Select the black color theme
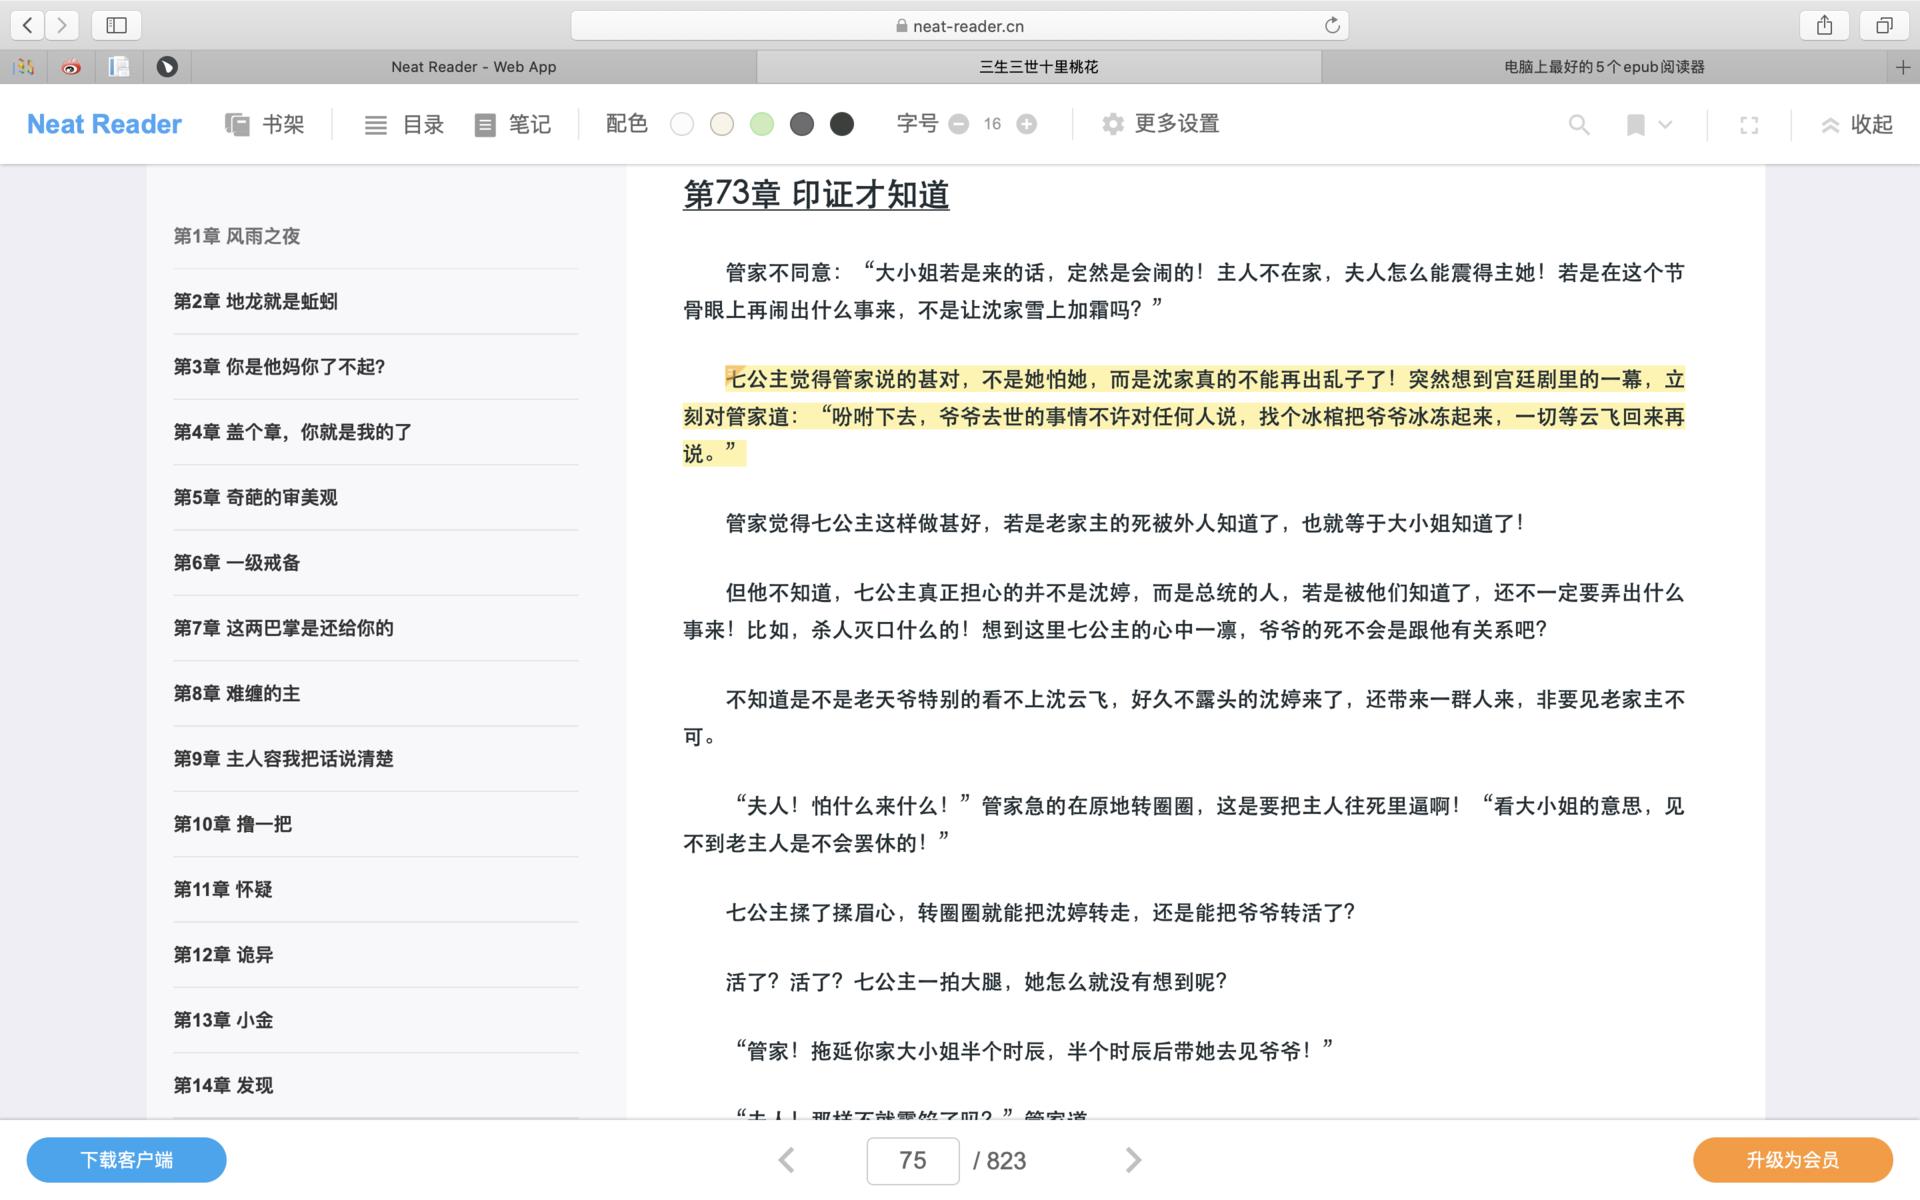 [x=842, y=124]
